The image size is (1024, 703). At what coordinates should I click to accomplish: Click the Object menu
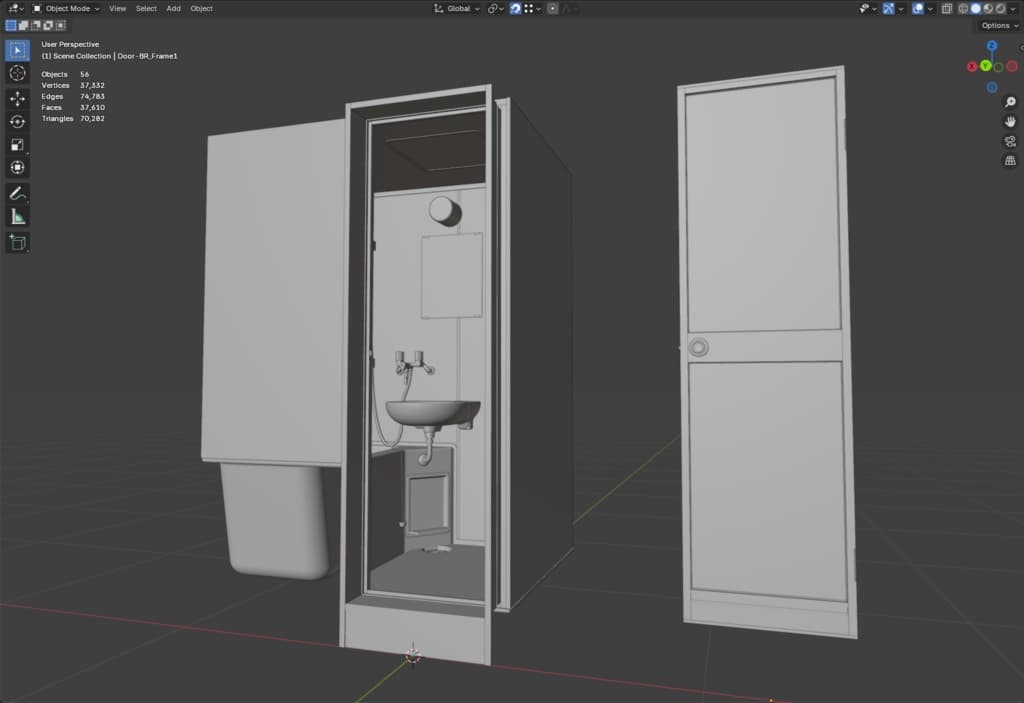[x=202, y=8]
